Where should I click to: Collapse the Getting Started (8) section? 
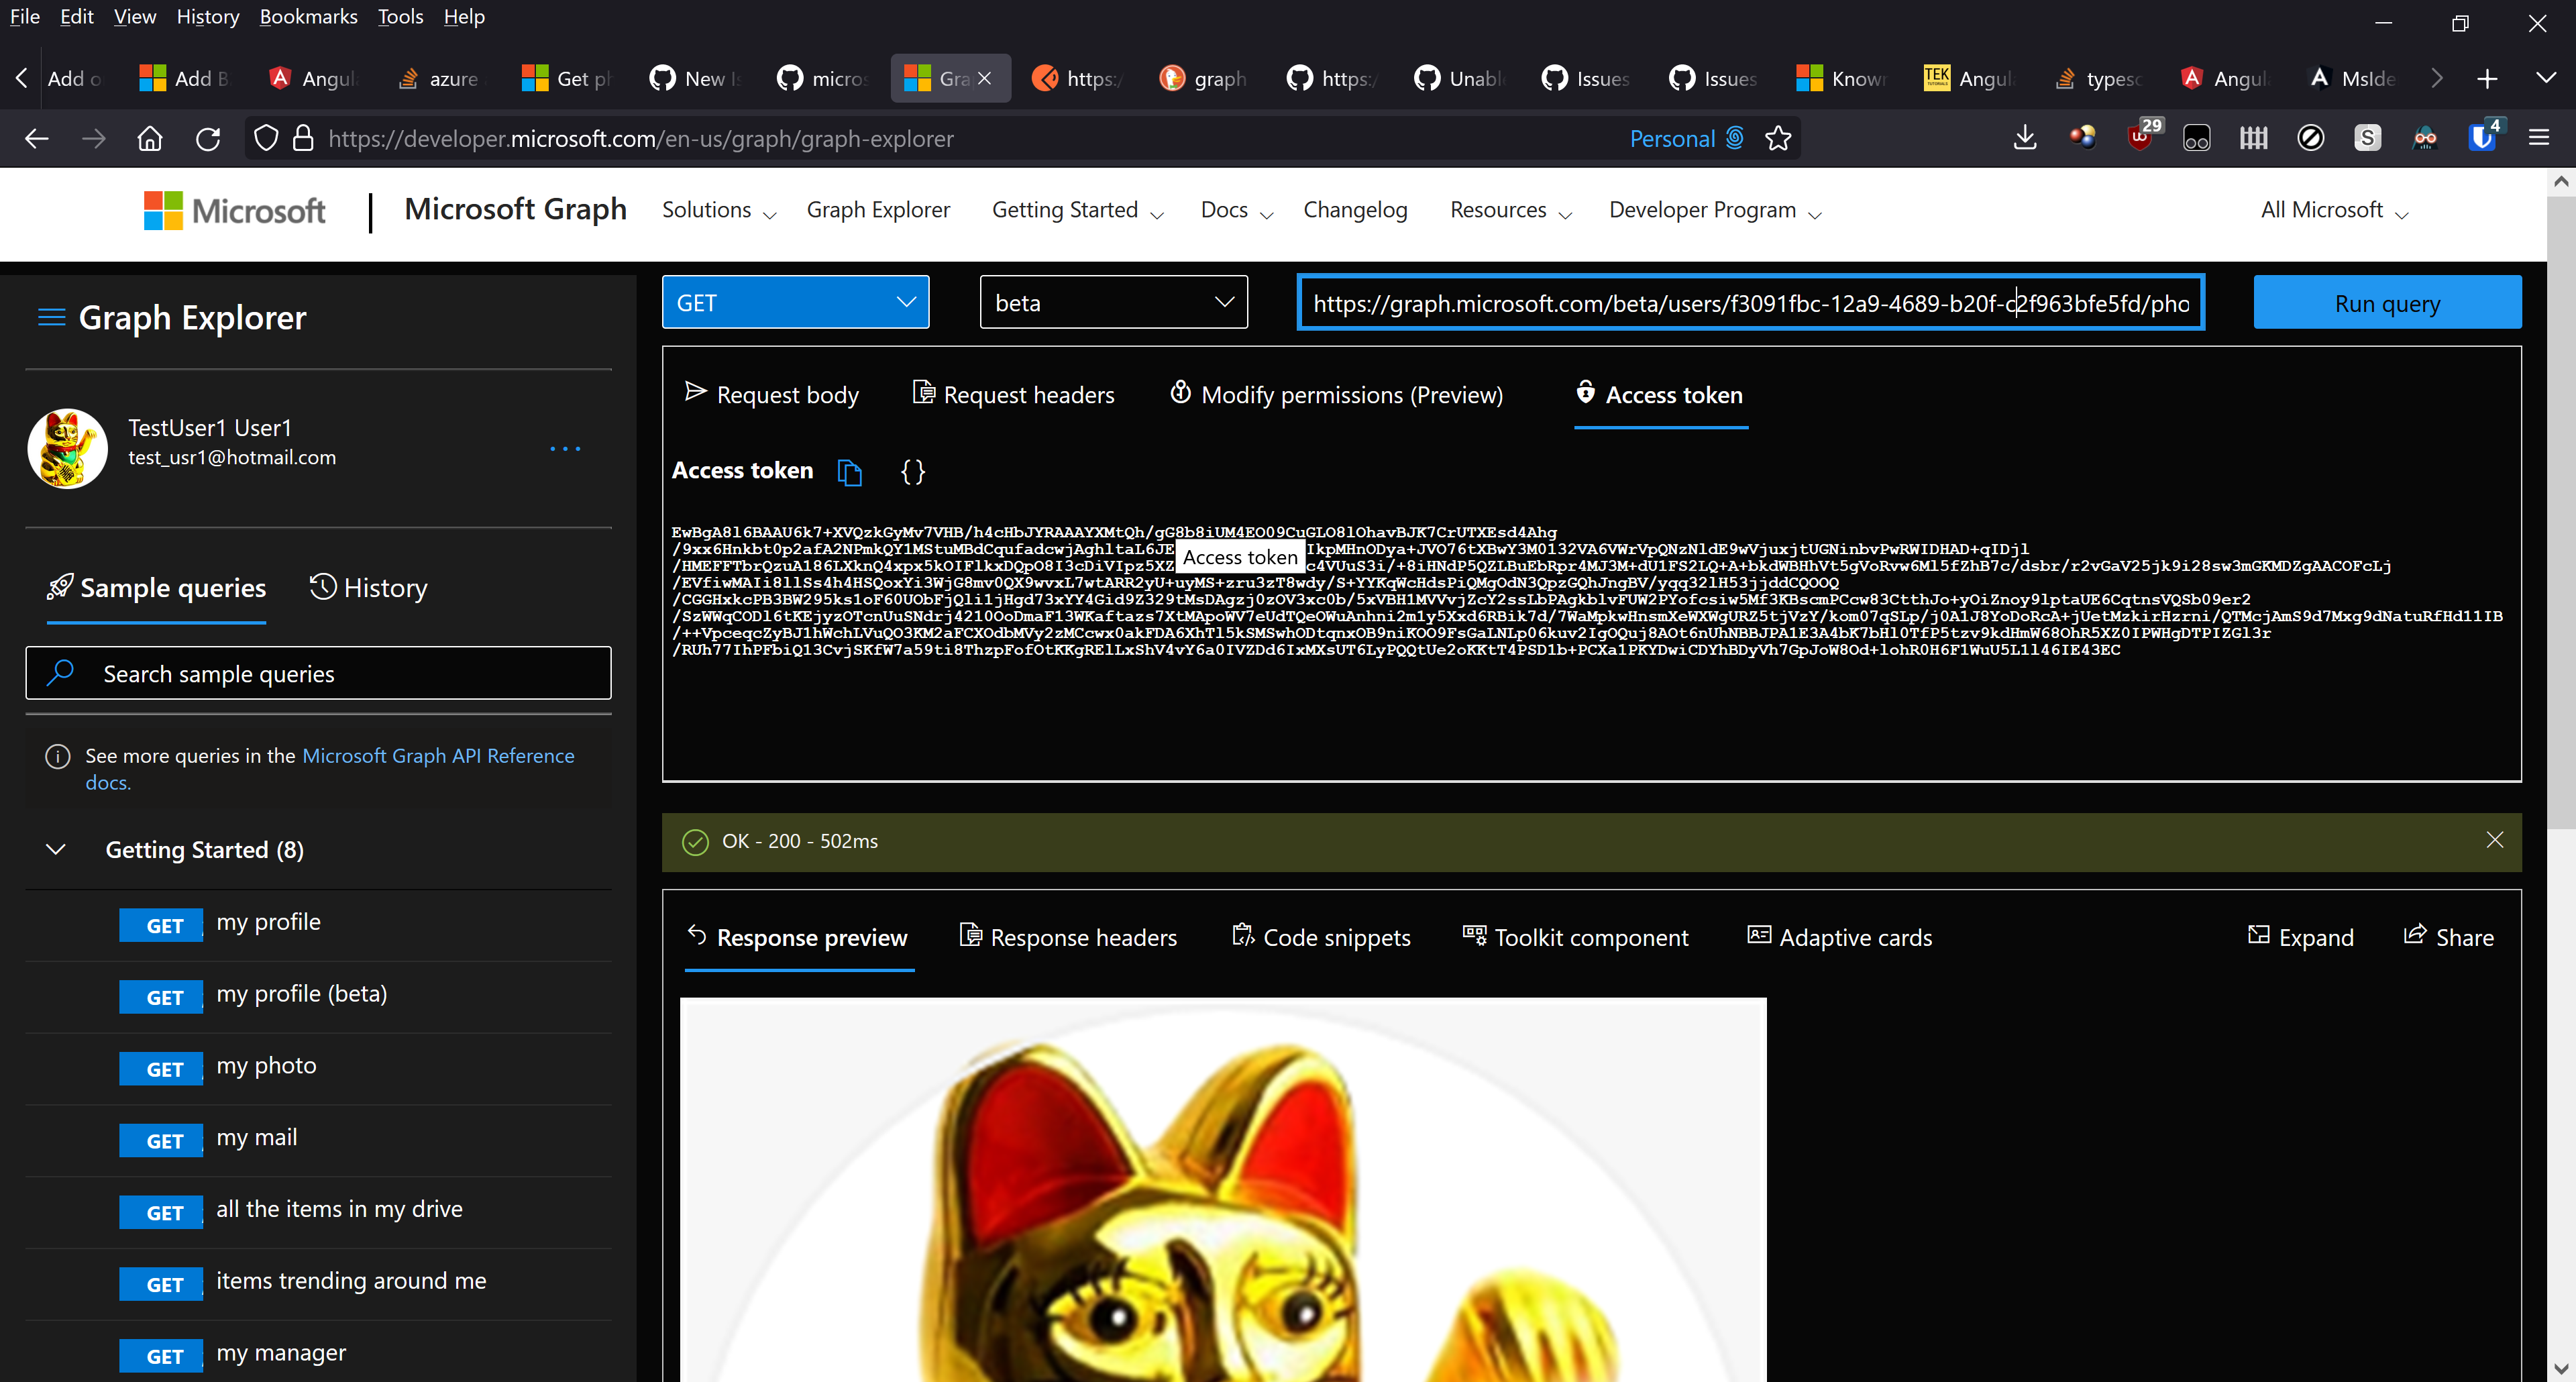click(x=55, y=849)
